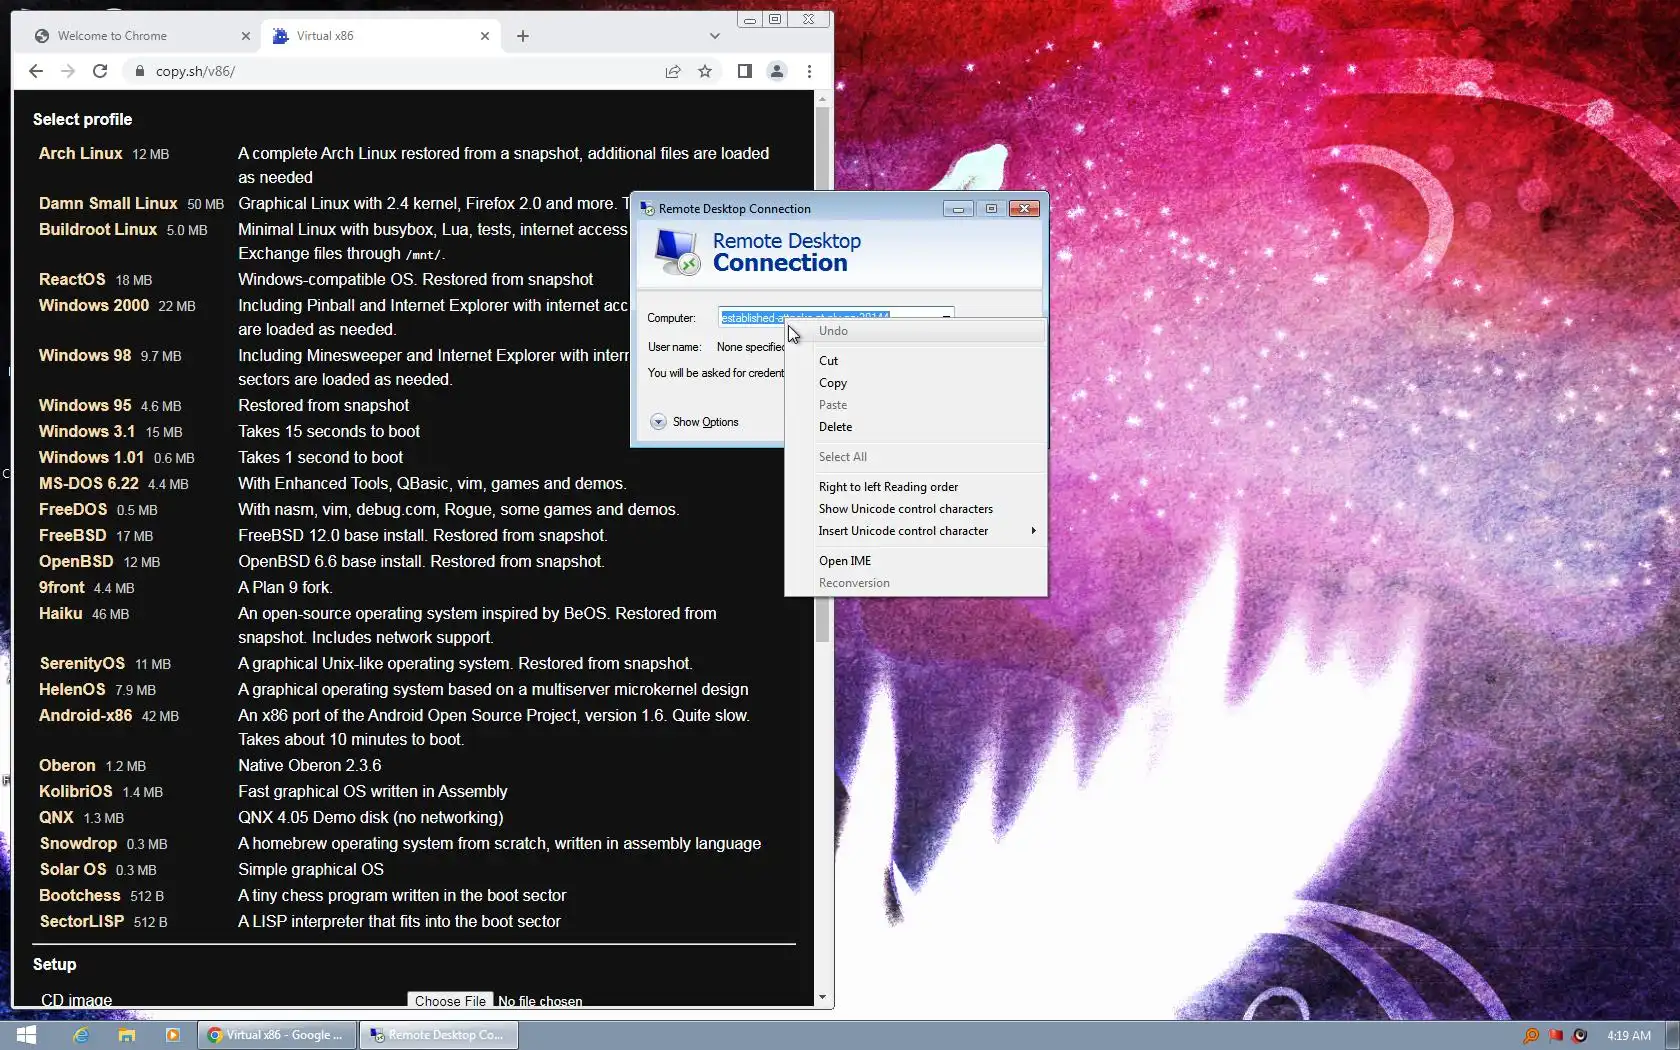Viewport: 1680px width, 1050px height.
Task: Click red shield tray icon
Action: click(1580, 1036)
